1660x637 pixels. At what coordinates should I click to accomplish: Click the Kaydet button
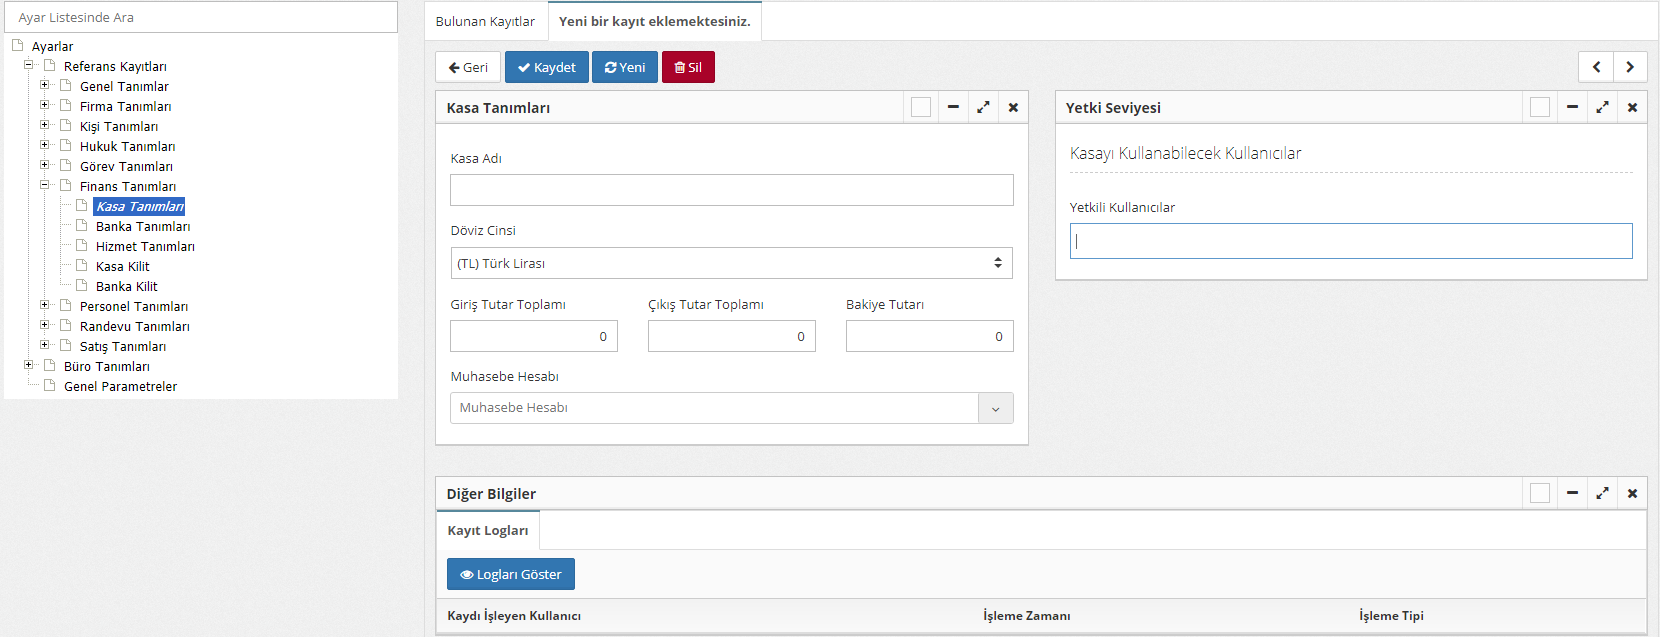coord(547,67)
